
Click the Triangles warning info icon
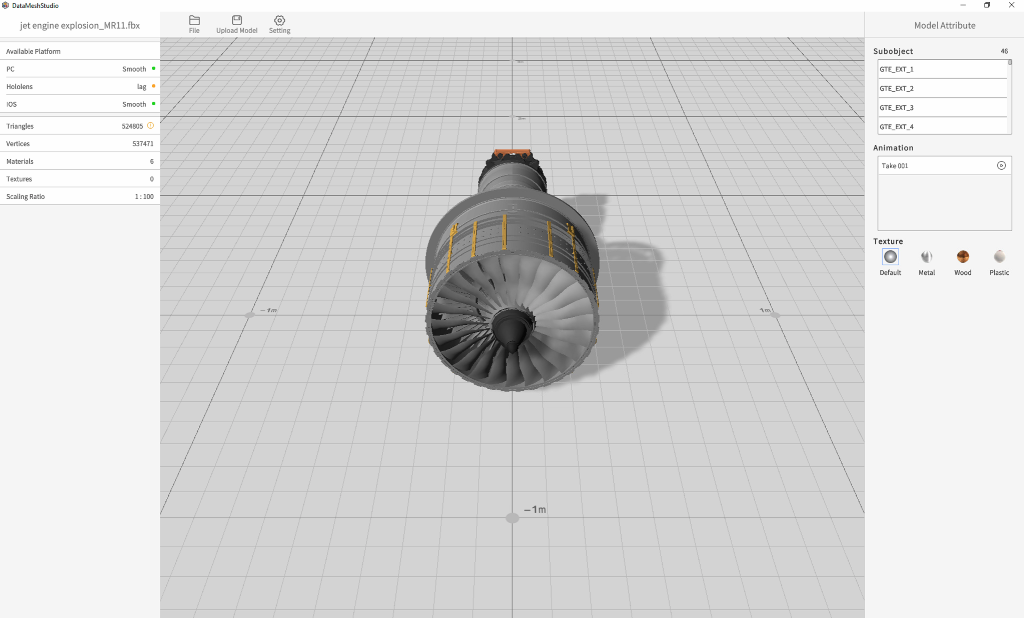click(150, 125)
